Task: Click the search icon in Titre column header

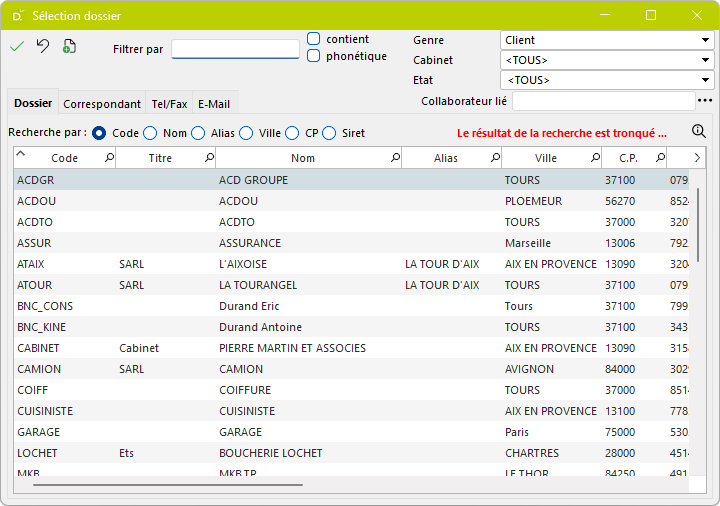Action: [x=209, y=158]
